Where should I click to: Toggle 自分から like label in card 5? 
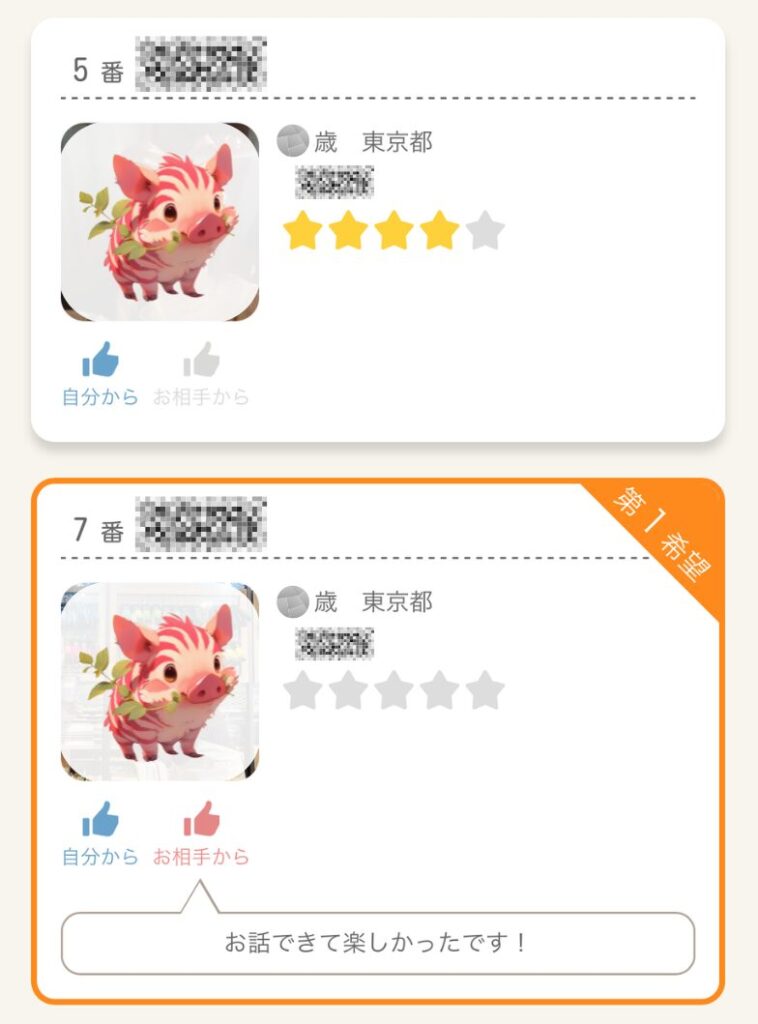[100, 397]
